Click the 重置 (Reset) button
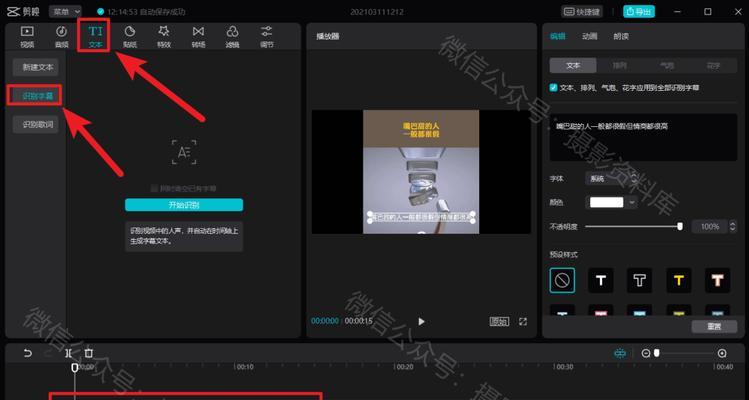 (x=714, y=326)
